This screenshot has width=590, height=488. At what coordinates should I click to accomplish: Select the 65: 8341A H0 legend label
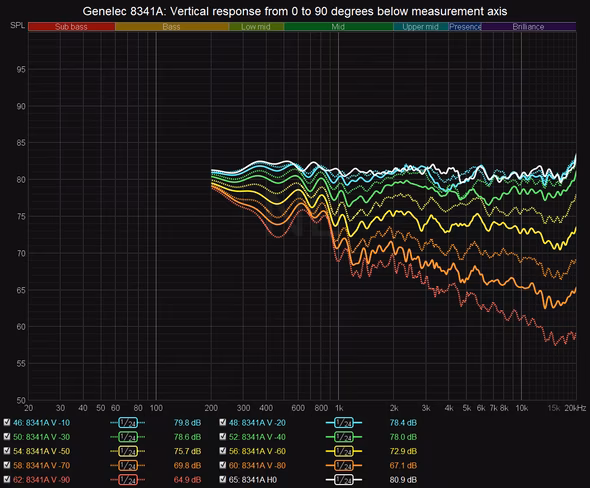pyautogui.click(x=253, y=480)
